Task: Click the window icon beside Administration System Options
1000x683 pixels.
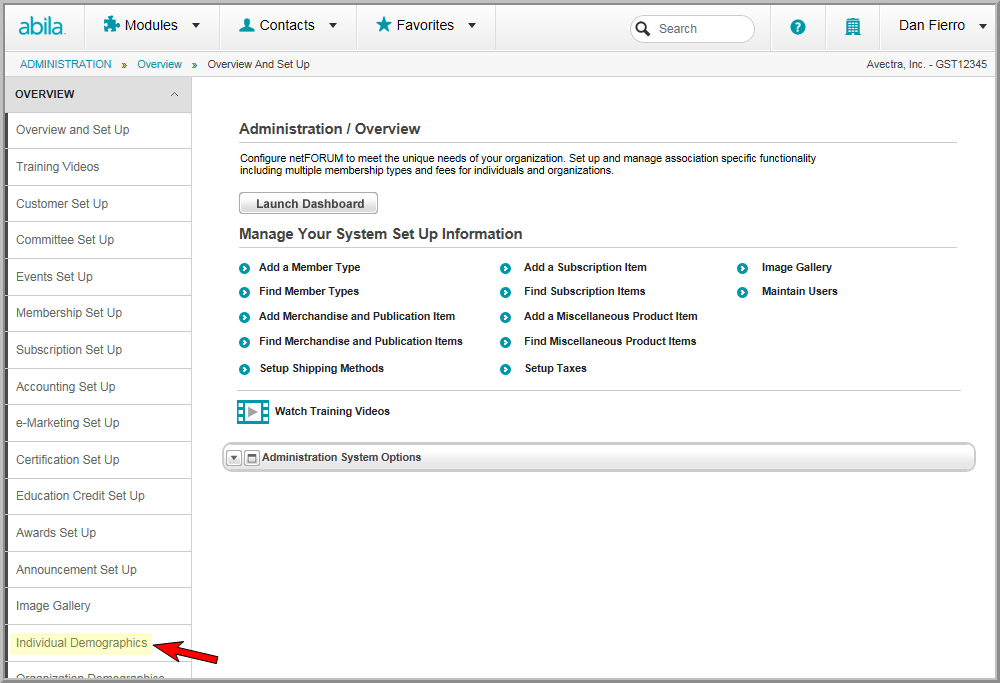Action: point(252,458)
